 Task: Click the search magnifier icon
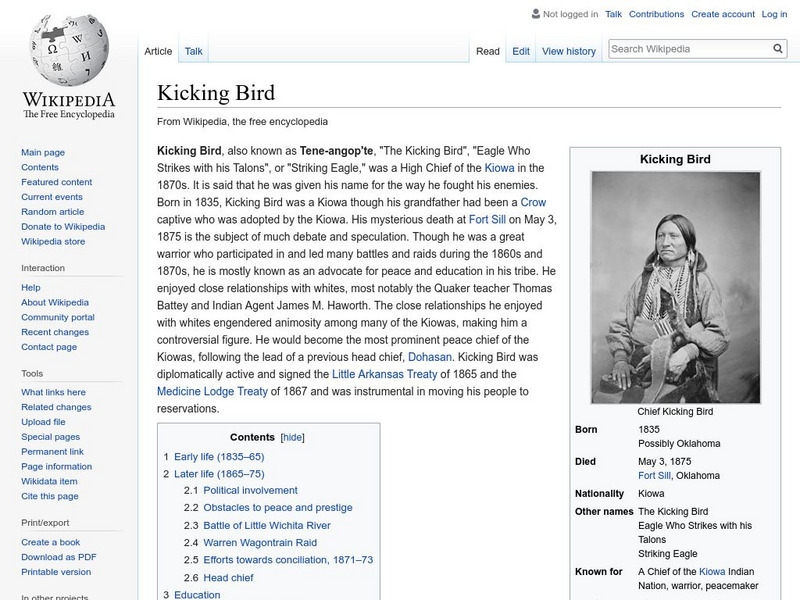point(778,48)
